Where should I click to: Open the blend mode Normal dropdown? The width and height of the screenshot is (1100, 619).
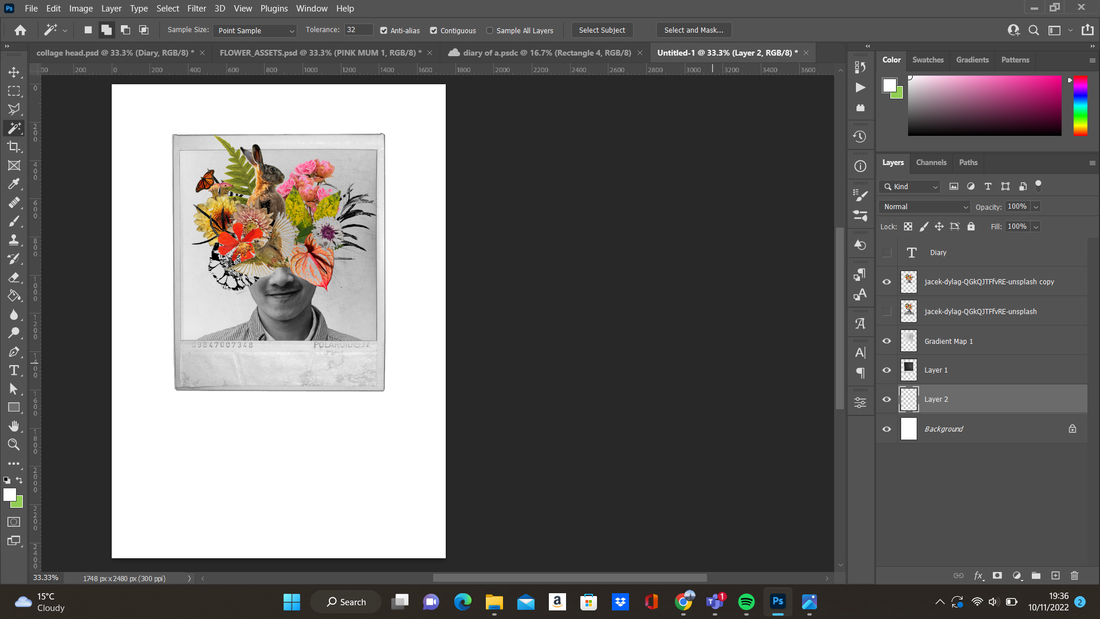tap(925, 207)
